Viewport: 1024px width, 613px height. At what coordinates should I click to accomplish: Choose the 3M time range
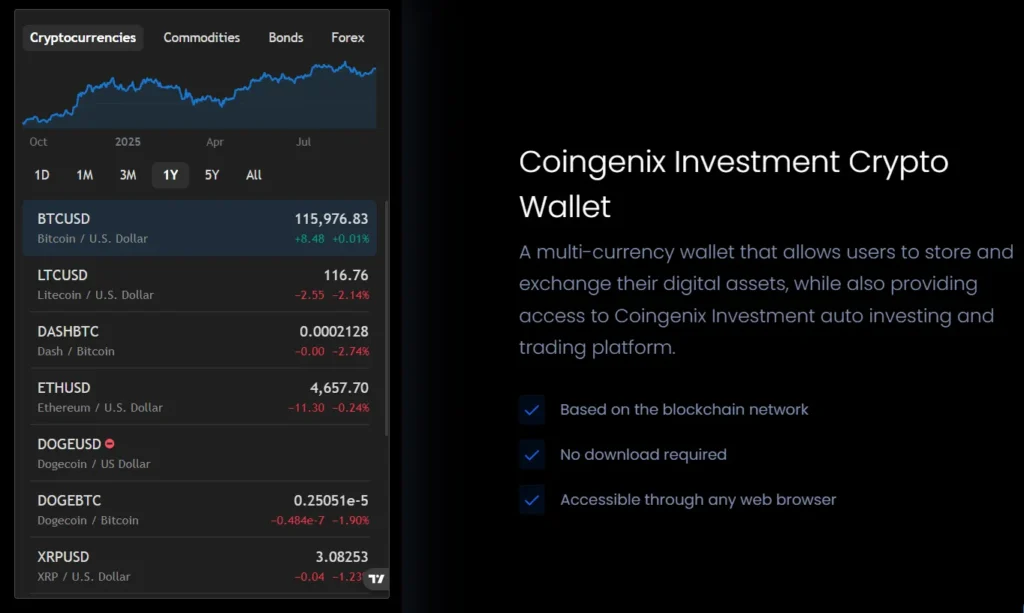[x=128, y=175]
